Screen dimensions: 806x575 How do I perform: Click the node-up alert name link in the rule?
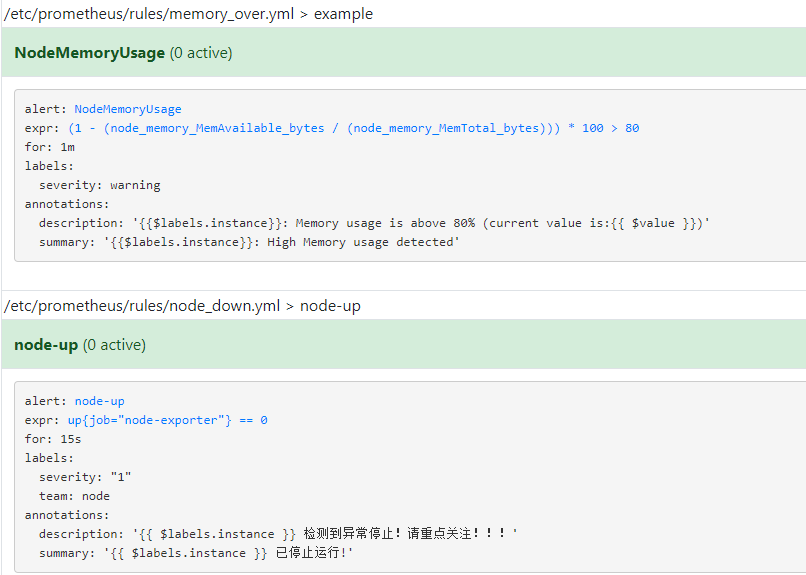point(99,401)
